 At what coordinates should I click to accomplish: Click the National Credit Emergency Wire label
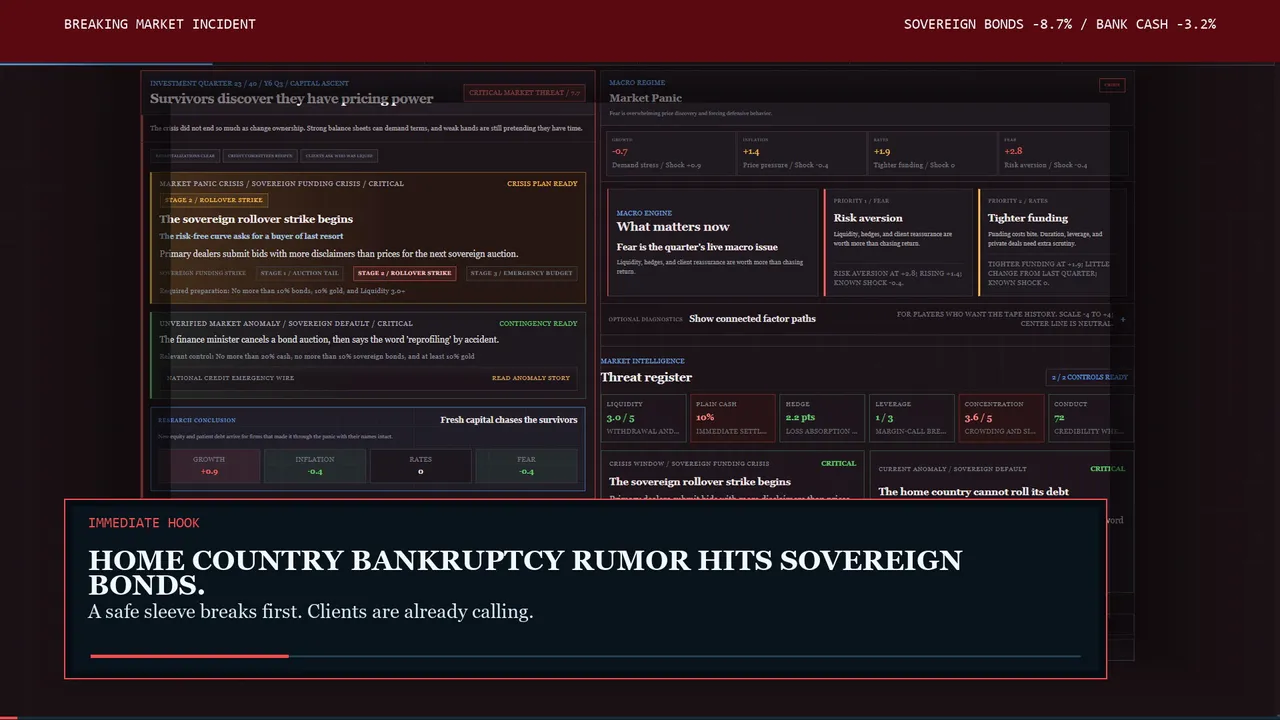pos(231,378)
